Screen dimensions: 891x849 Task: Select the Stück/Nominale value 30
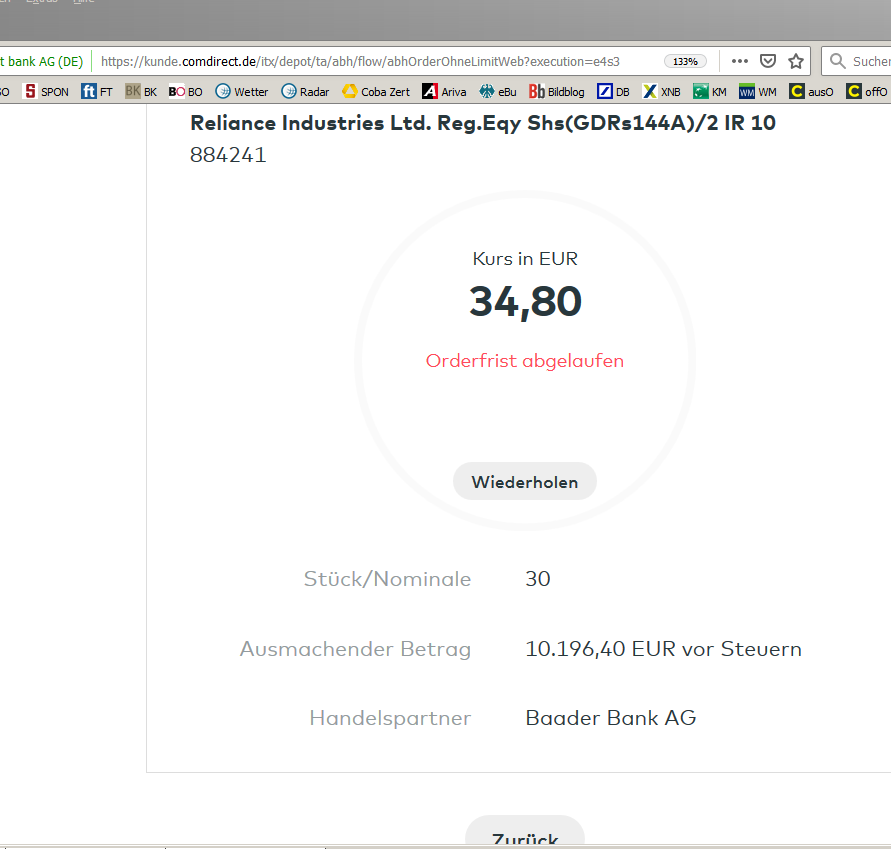(x=538, y=579)
